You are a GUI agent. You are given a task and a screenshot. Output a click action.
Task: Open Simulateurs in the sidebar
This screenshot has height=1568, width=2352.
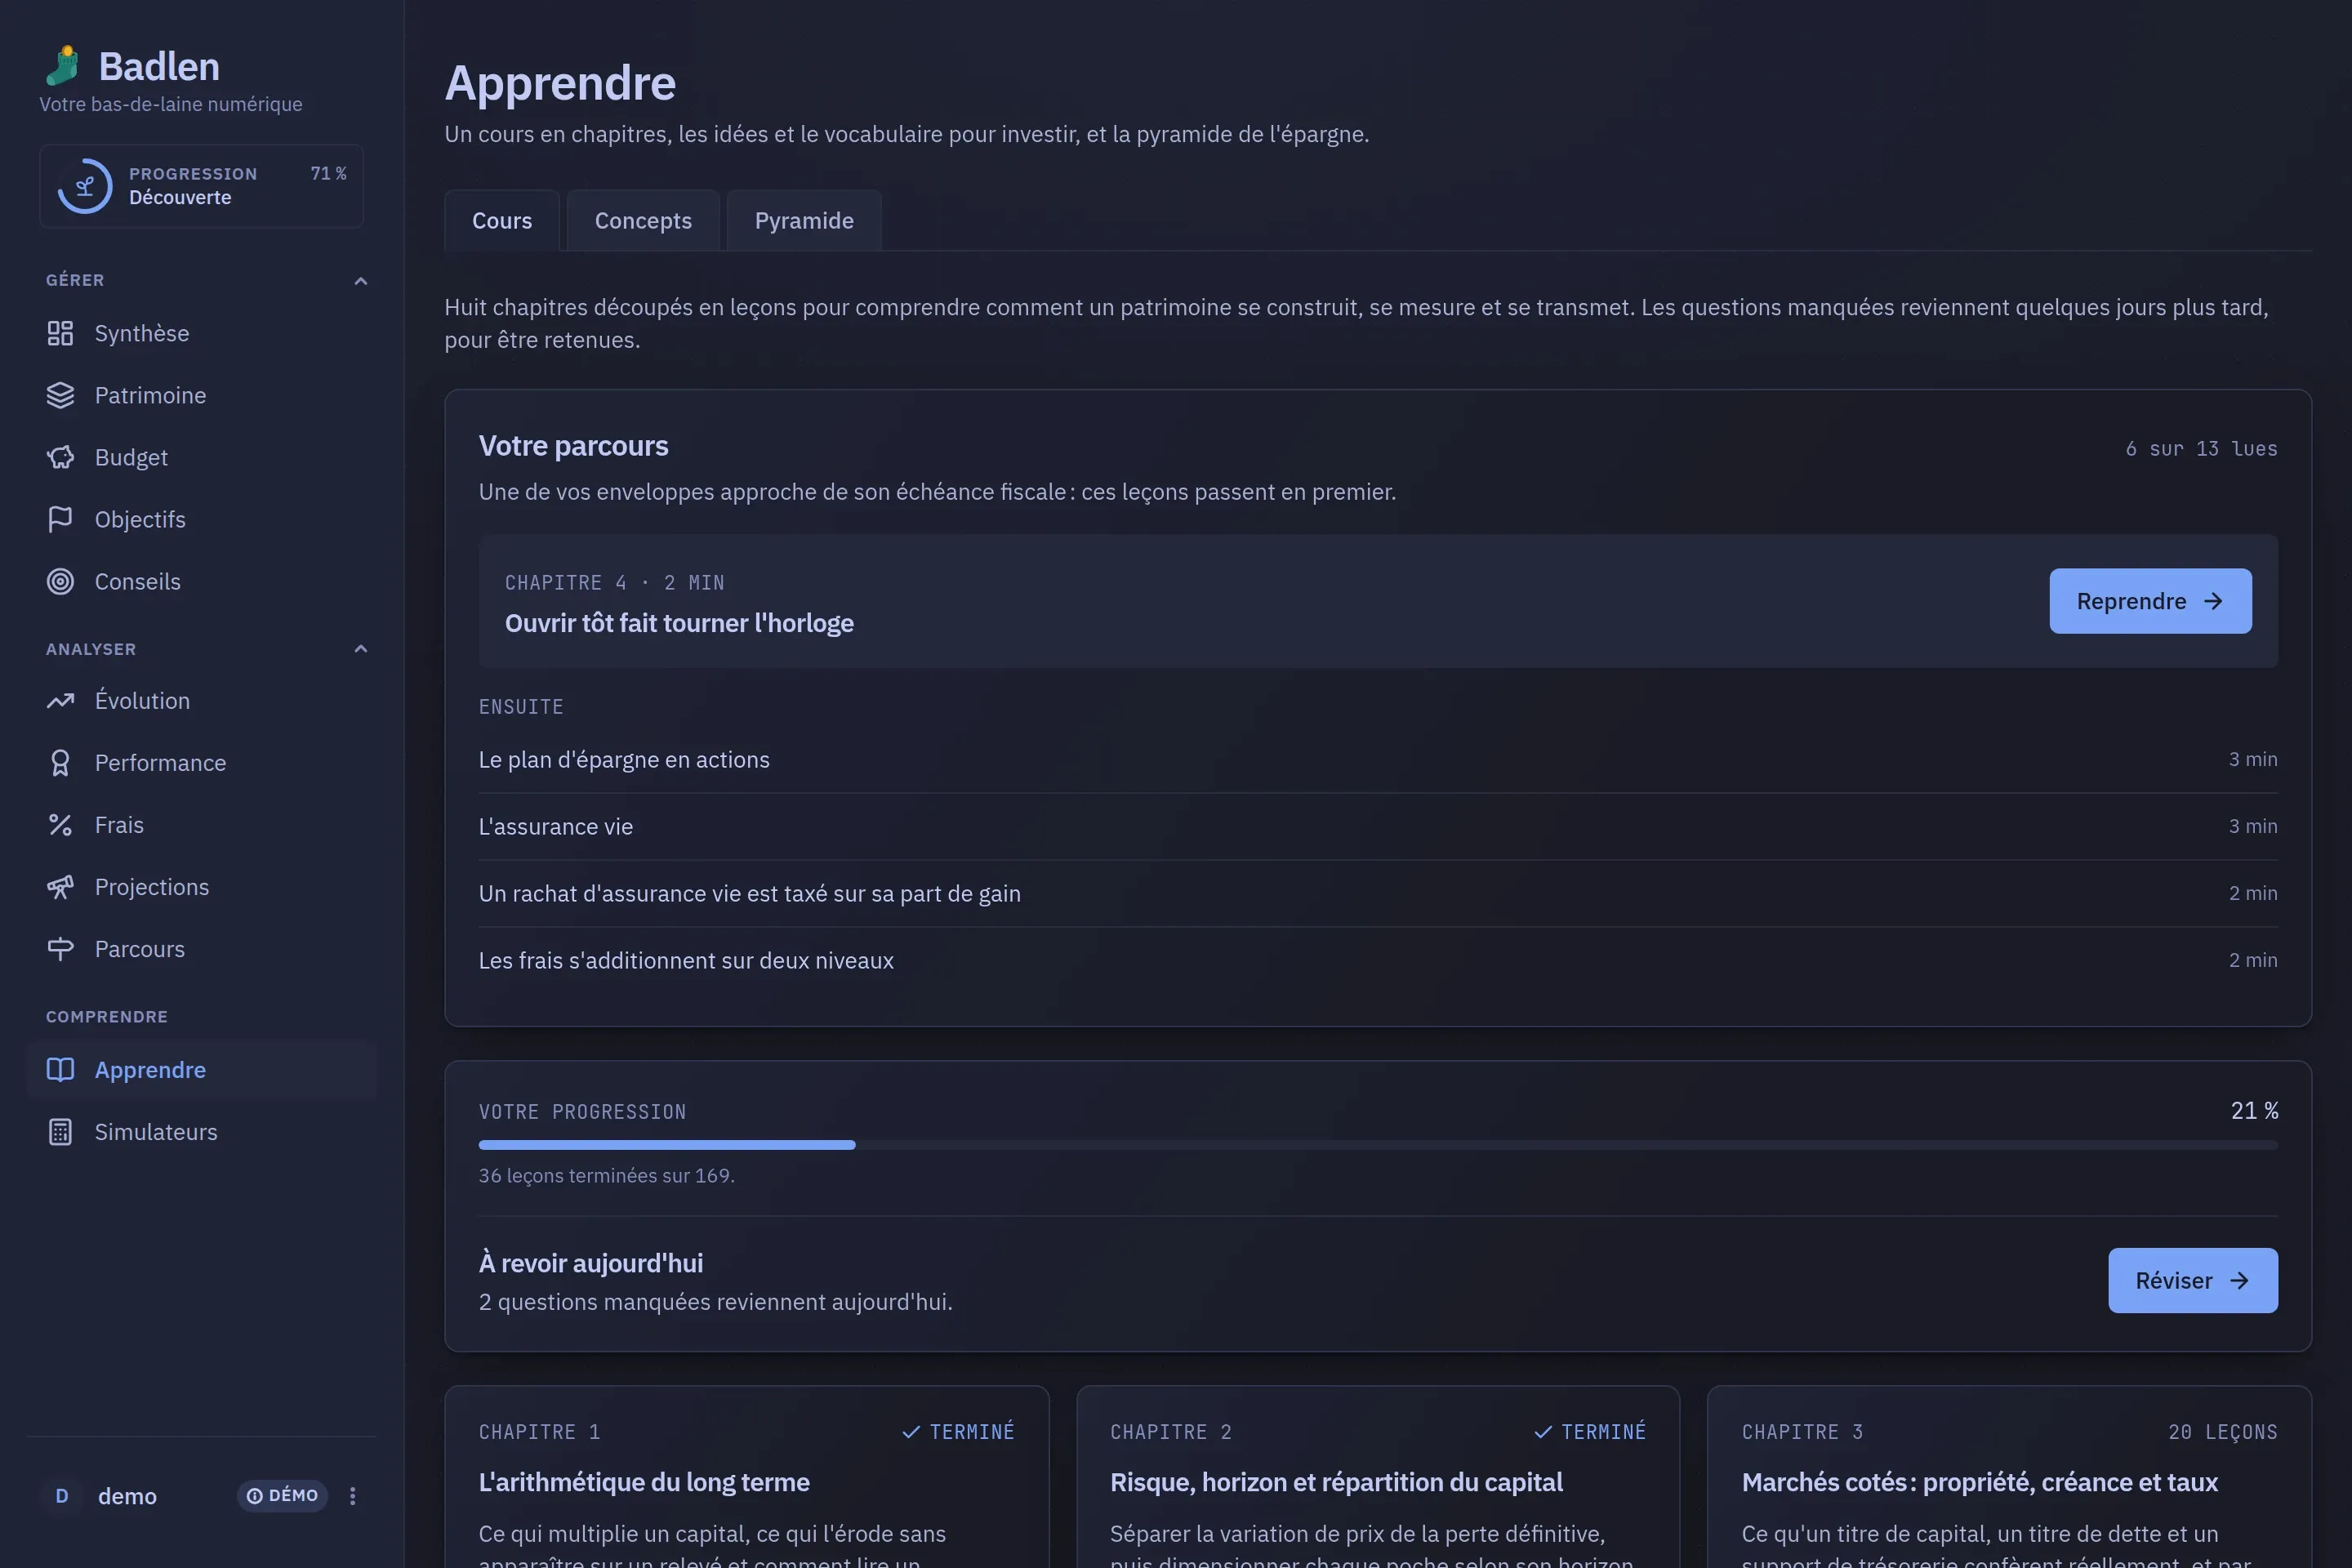[202, 1132]
